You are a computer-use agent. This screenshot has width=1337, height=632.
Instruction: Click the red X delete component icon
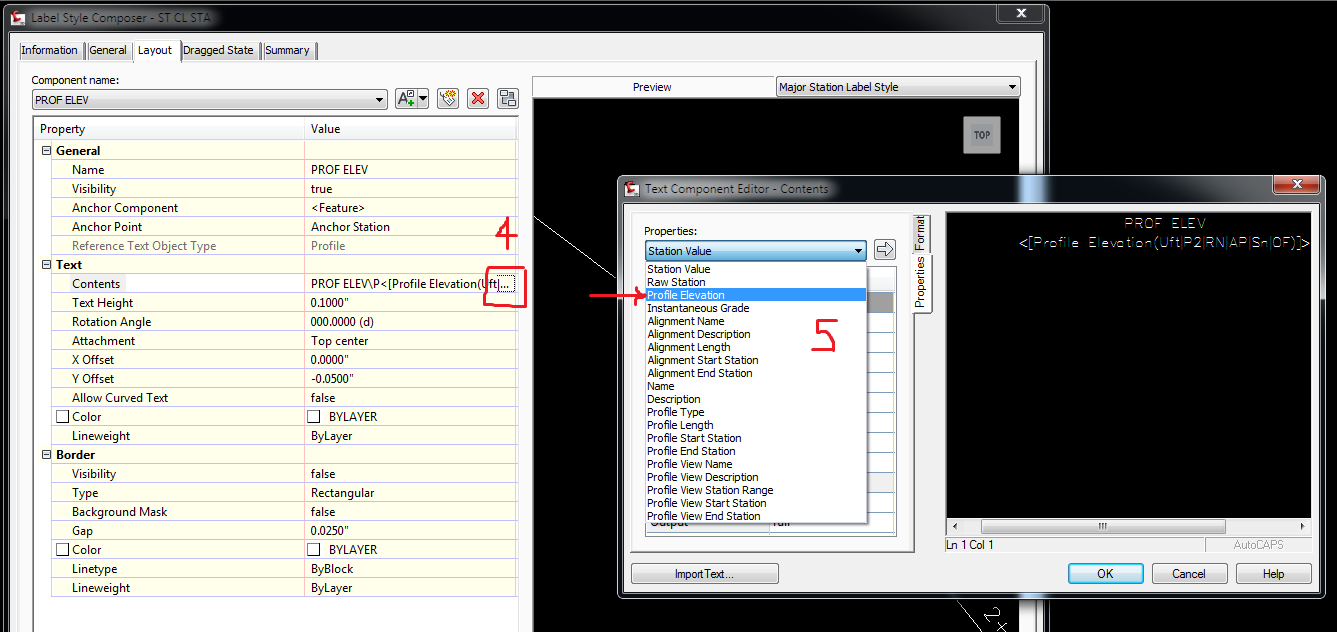tap(478, 98)
